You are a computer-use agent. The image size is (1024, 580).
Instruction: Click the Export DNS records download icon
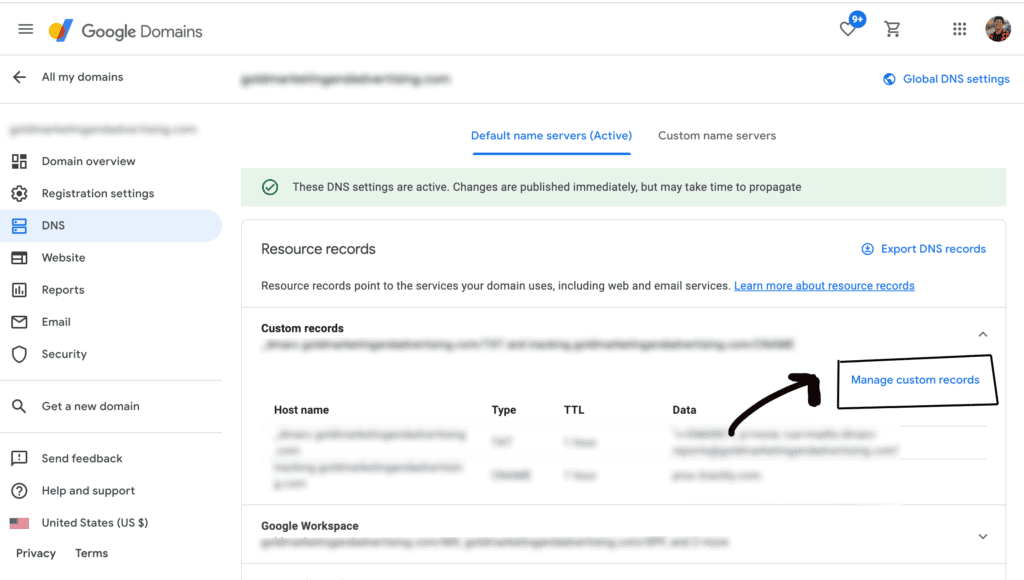(867, 249)
